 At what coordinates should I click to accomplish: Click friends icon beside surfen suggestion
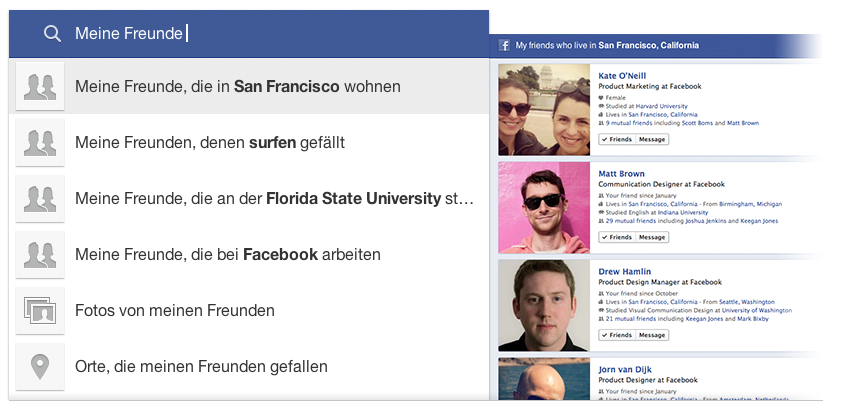click(40, 143)
